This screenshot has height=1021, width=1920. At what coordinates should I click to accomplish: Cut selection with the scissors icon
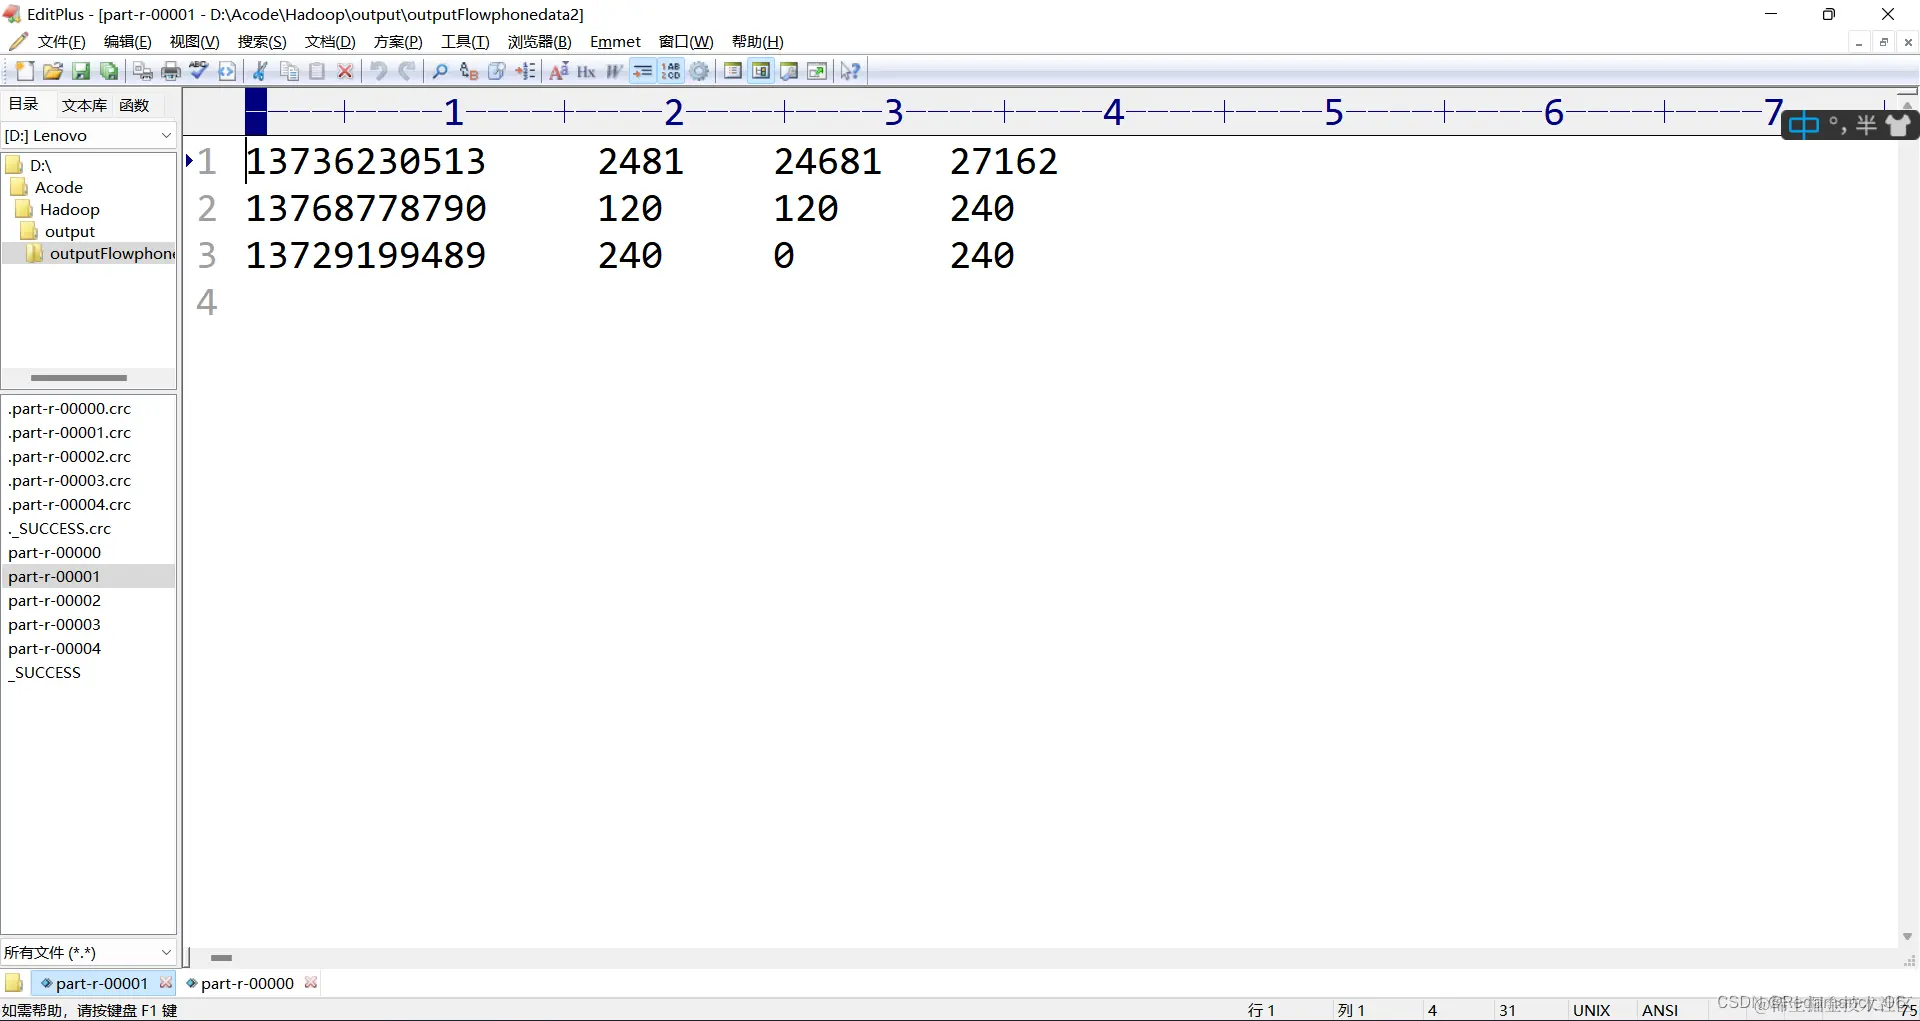tap(260, 71)
